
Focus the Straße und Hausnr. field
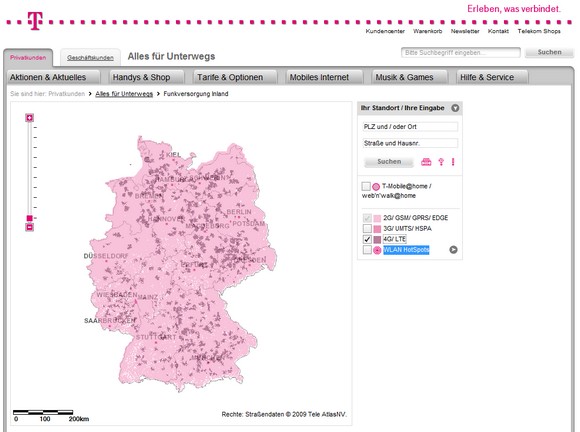[x=410, y=143]
